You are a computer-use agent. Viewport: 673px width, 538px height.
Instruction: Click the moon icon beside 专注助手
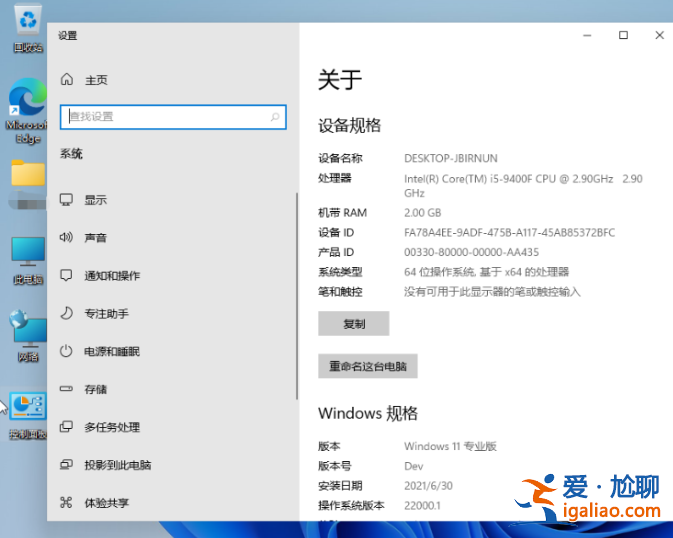pyautogui.click(x=66, y=313)
